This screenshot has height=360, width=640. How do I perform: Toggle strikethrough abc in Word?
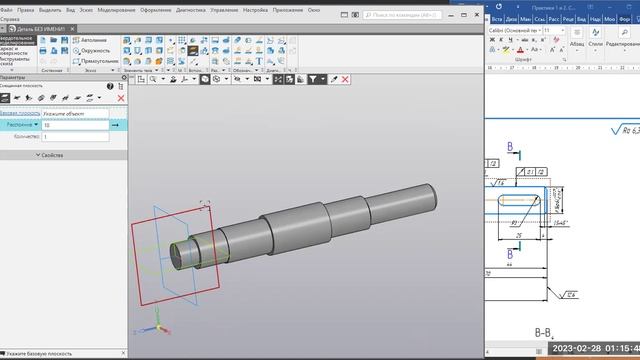click(525, 40)
